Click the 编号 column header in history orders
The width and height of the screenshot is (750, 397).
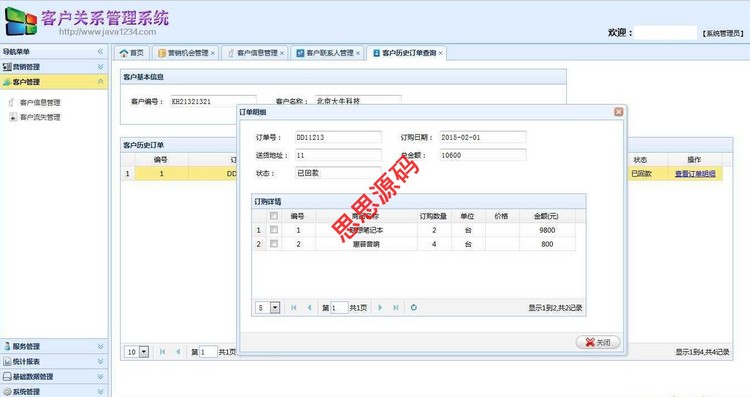[x=161, y=160]
